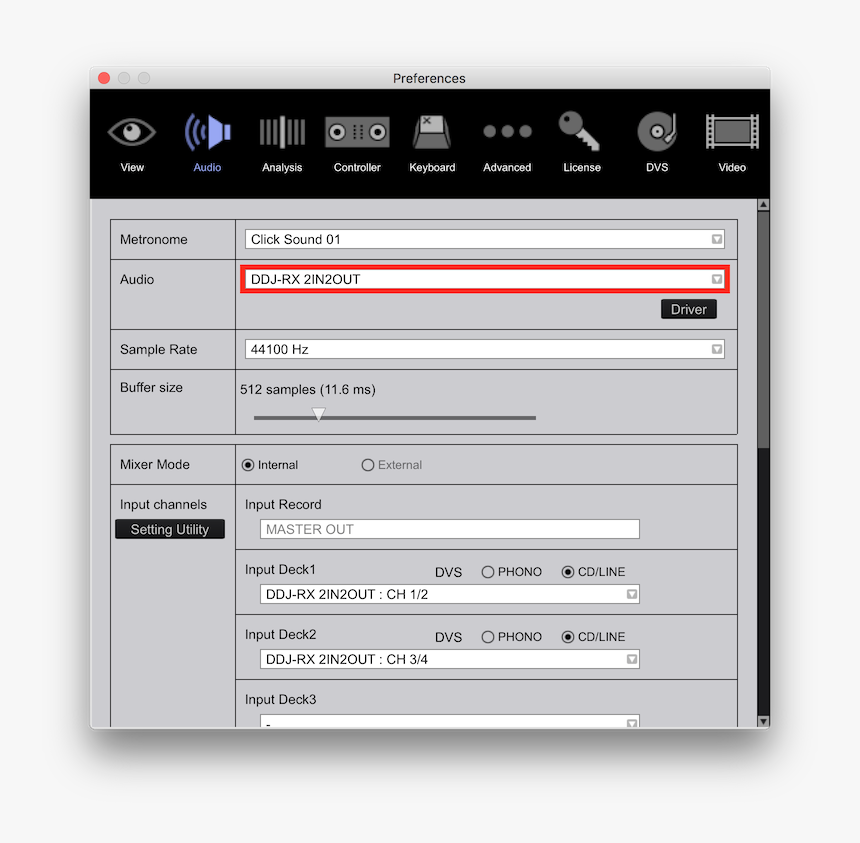
Task: Open the Controller device icon
Action: (357, 132)
